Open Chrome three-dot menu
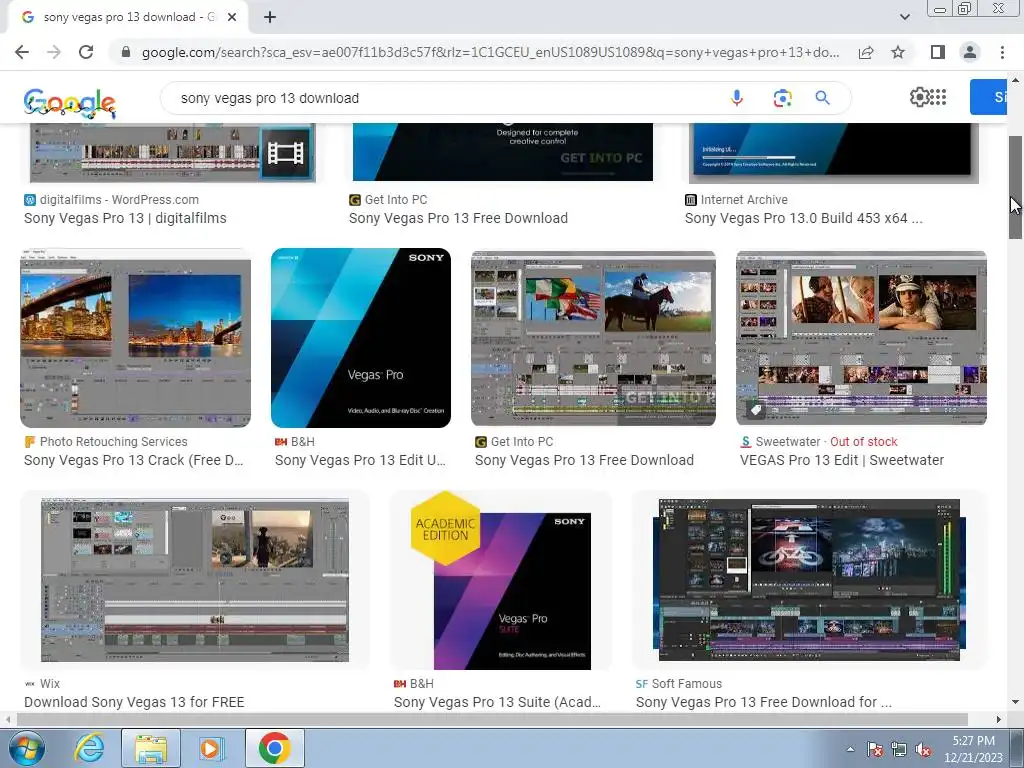The height and width of the screenshot is (768, 1024). (x=1002, y=52)
